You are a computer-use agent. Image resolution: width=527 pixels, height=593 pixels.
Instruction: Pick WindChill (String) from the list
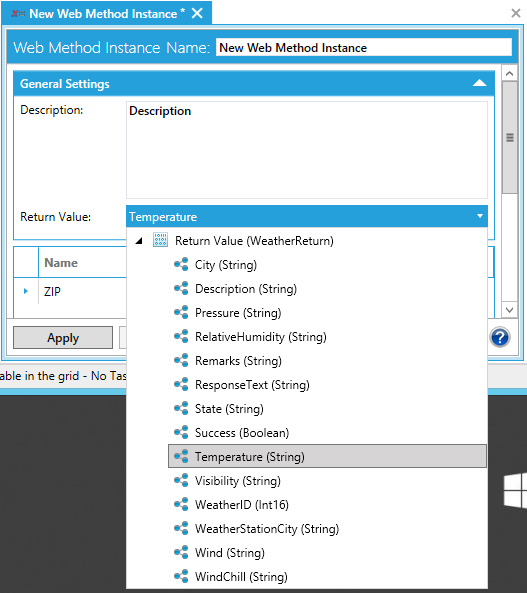pos(241,577)
